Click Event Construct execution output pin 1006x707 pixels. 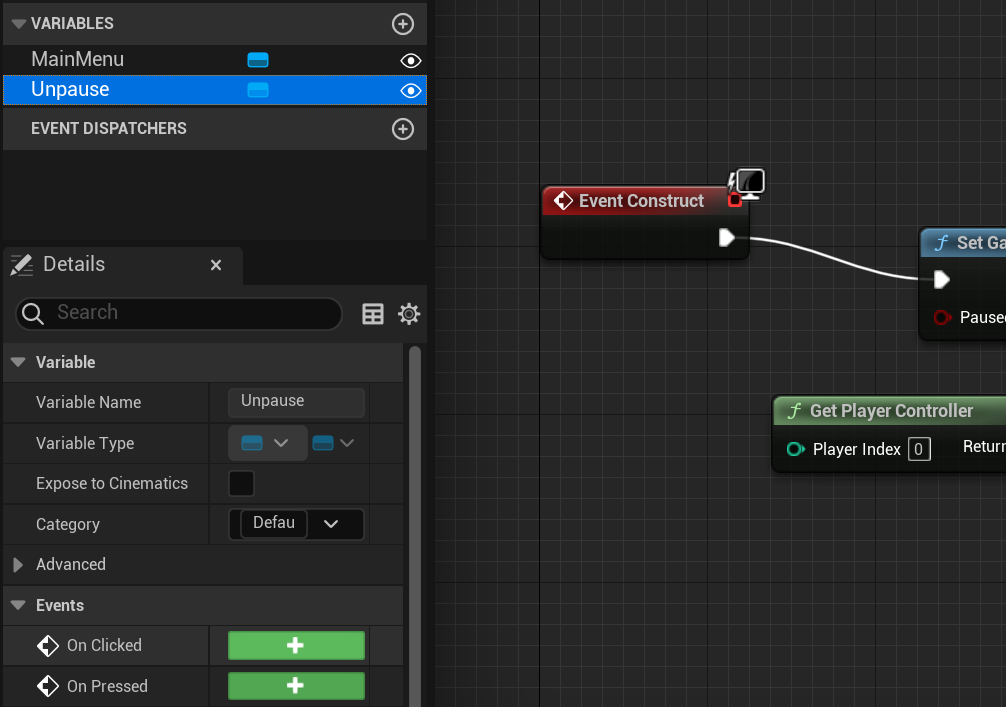[x=726, y=237]
